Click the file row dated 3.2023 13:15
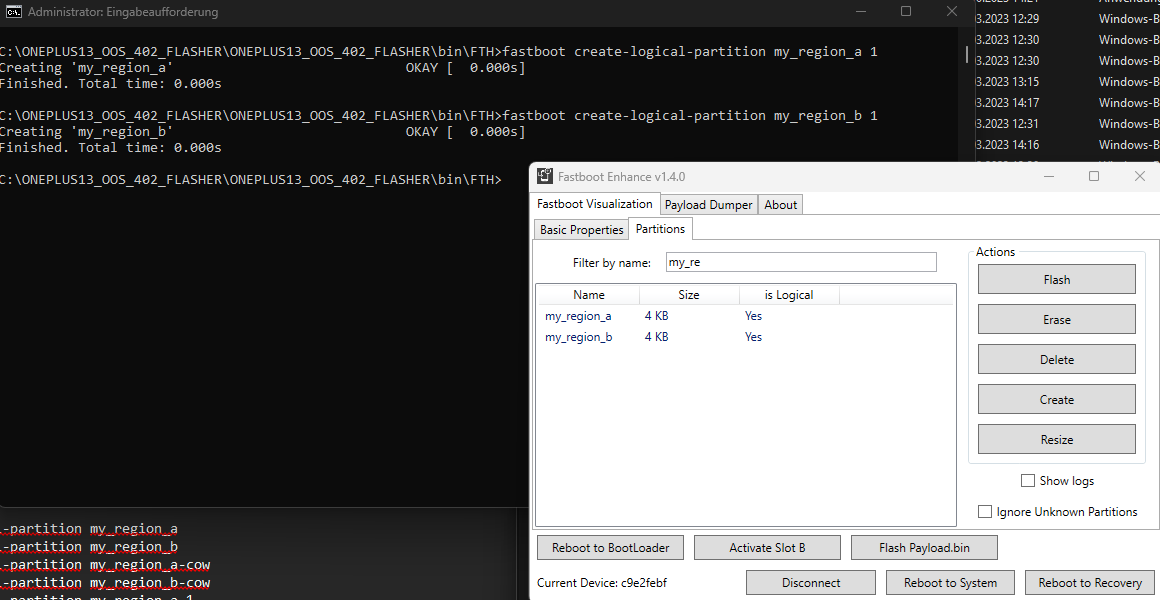The height and width of the screenshot is (600, 1160). (1068, 81)
